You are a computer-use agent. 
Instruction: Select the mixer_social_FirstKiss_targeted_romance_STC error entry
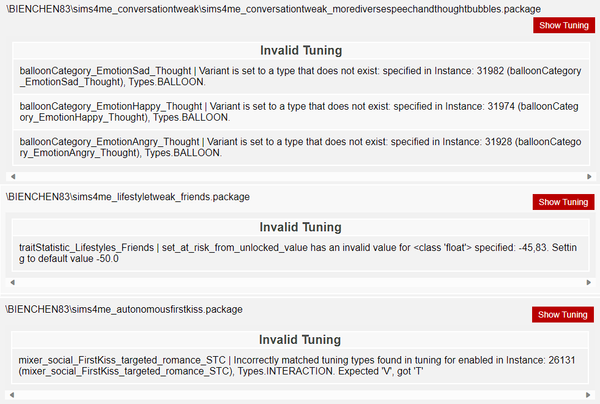coord(299,365)
